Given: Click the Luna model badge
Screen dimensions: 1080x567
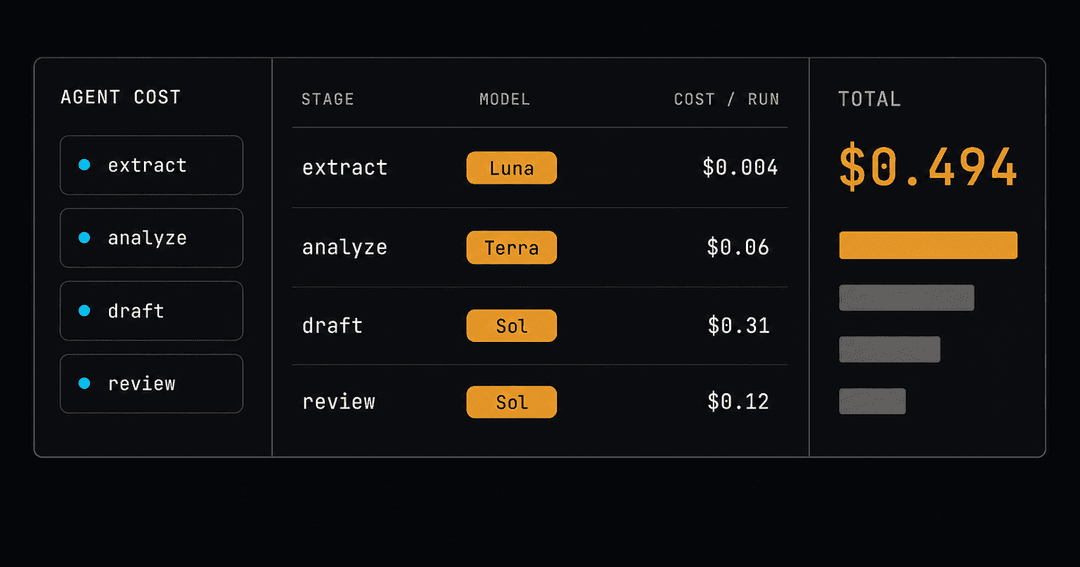Looking at the screenshot, I should tap(512, 167).
